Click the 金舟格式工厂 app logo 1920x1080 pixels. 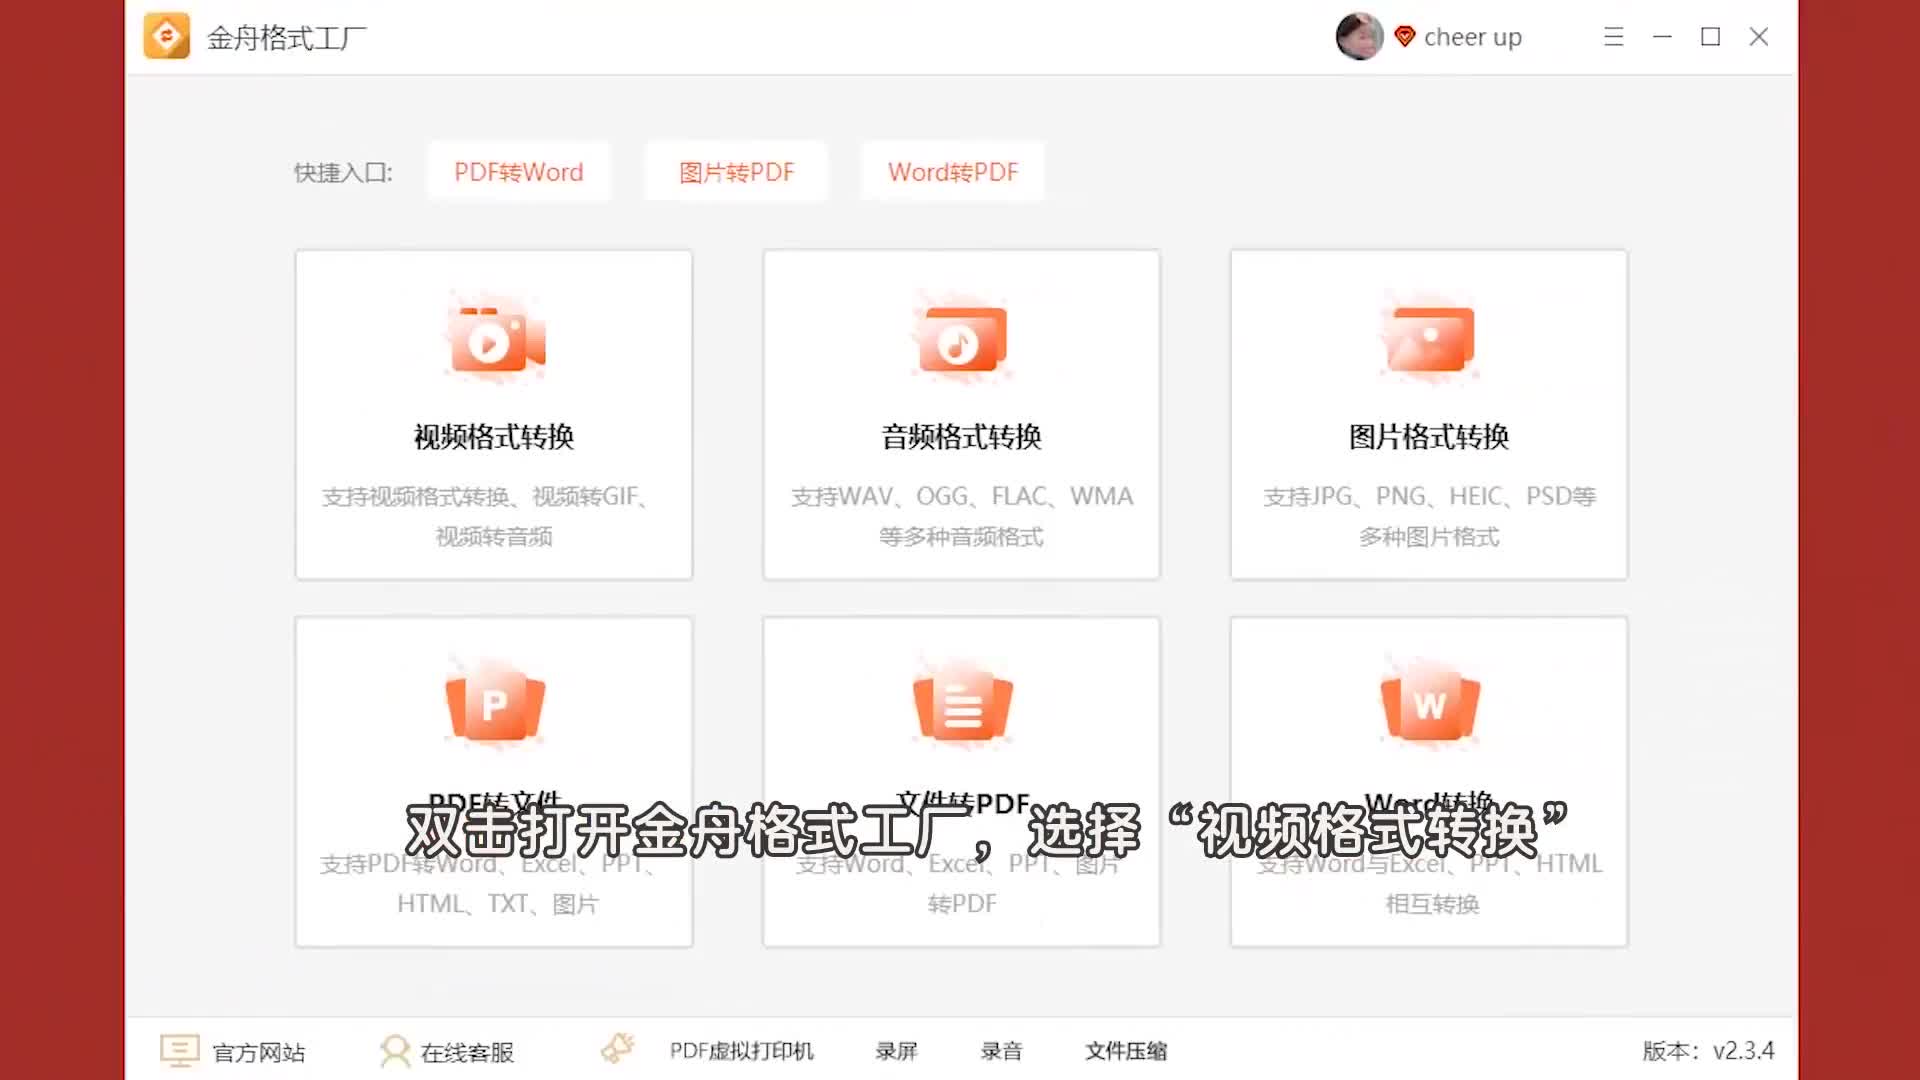[167, 36]
